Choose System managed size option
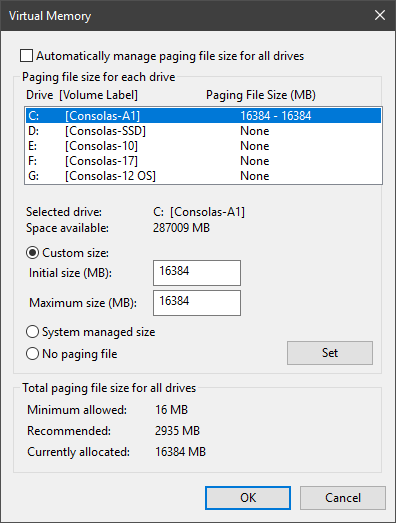 [32, 332]
